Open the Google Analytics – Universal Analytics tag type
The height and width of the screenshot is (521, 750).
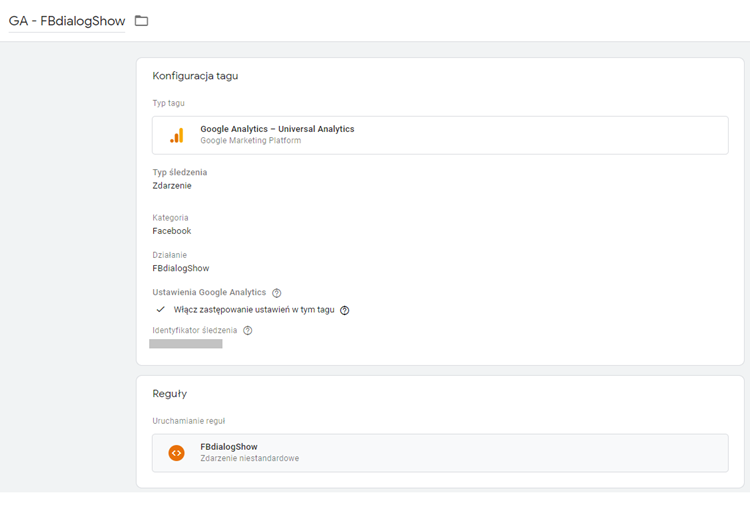pos(277,129)
